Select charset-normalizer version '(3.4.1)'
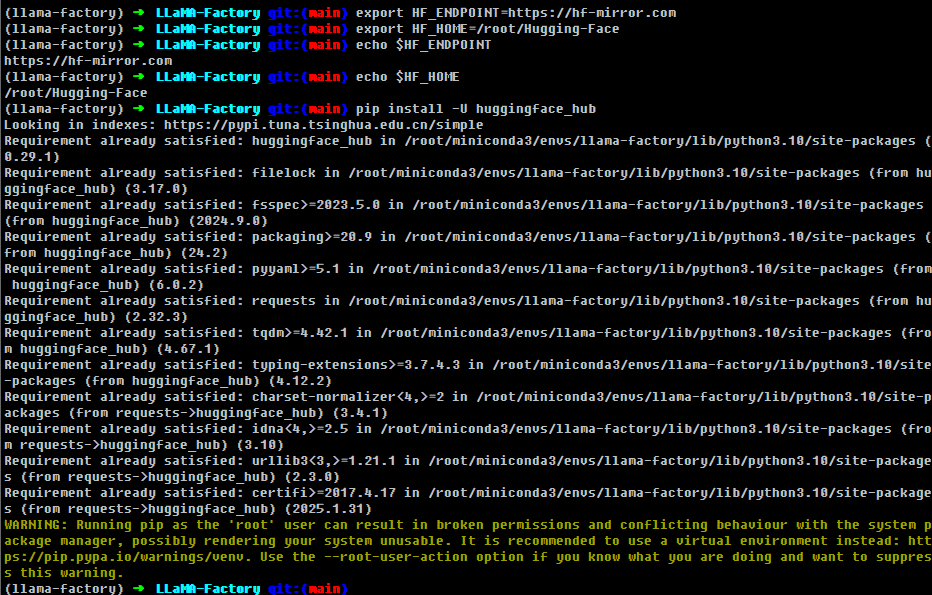 point(360,414)
